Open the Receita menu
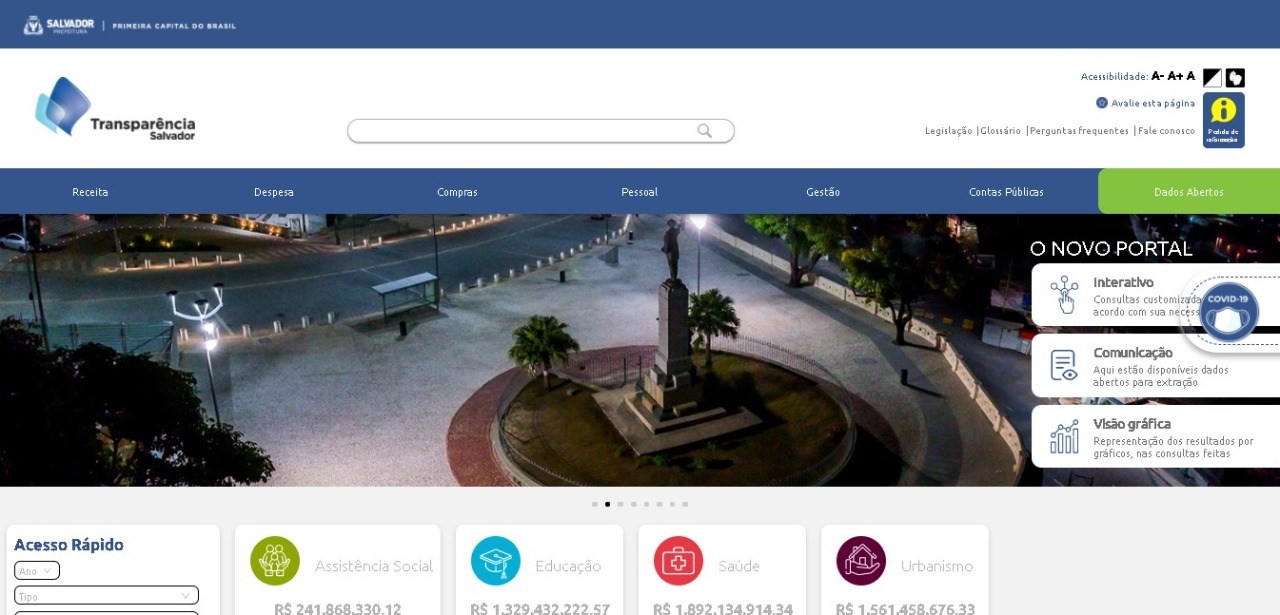Screen dimensions: 1280x615 click(90, 192)
